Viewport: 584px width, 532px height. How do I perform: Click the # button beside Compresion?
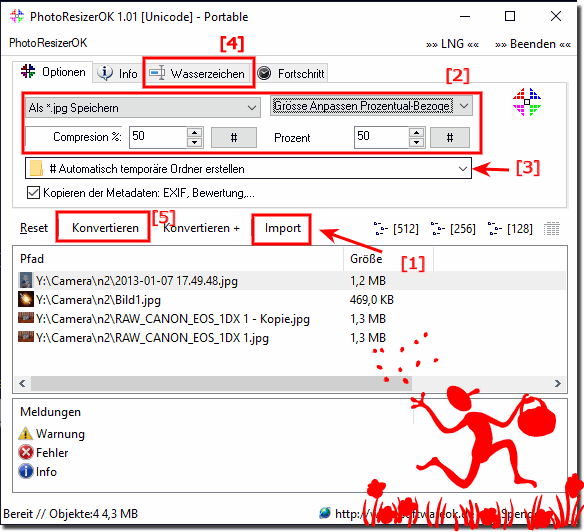click(234, 137)
